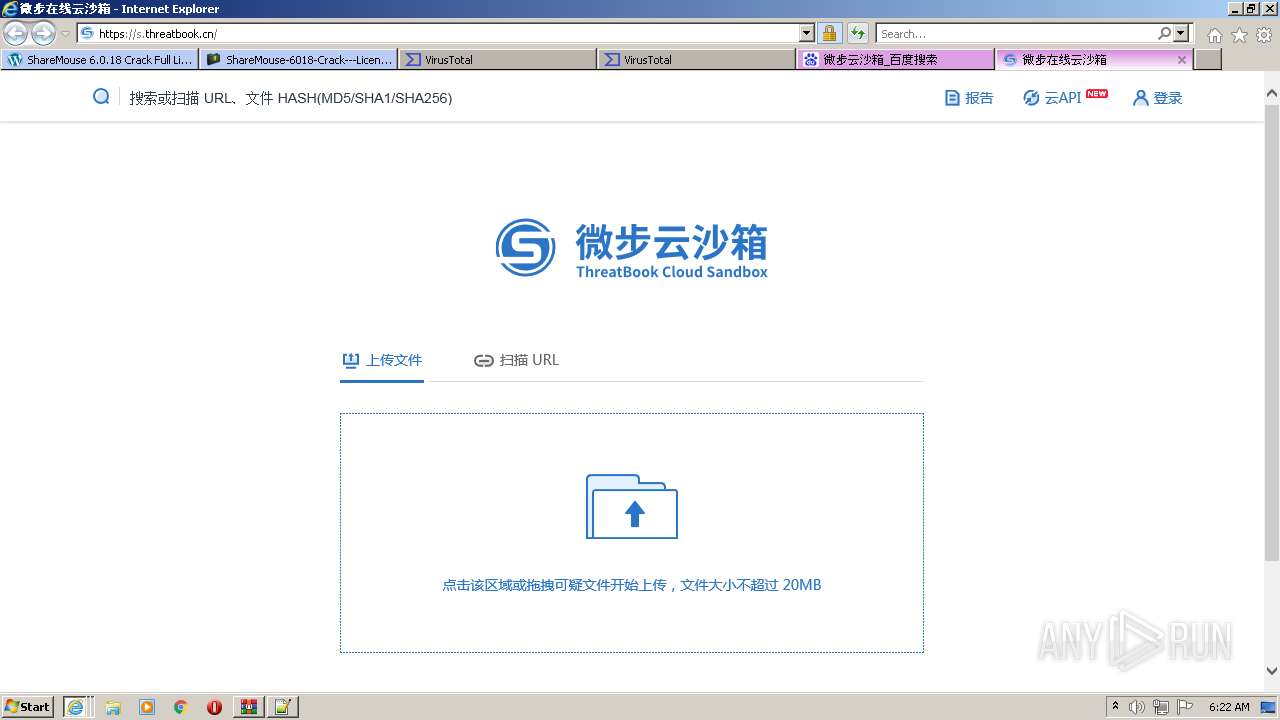Open the Windows Start menu
This screenshot has height=720, width=1280.
[28, 706]
